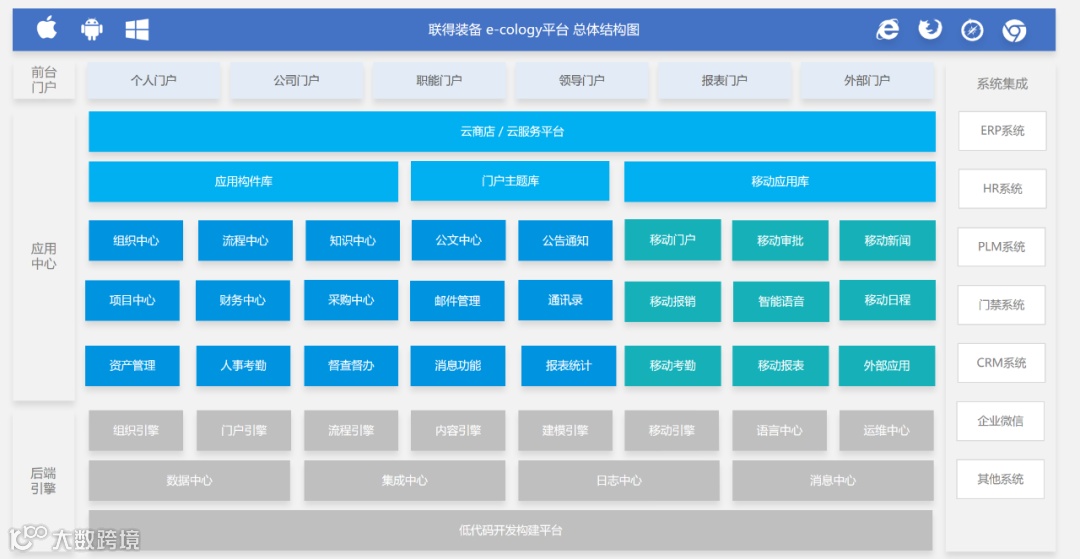Open the 通讯录 module
Screen dimensions: 1080x559
[565, 300]
